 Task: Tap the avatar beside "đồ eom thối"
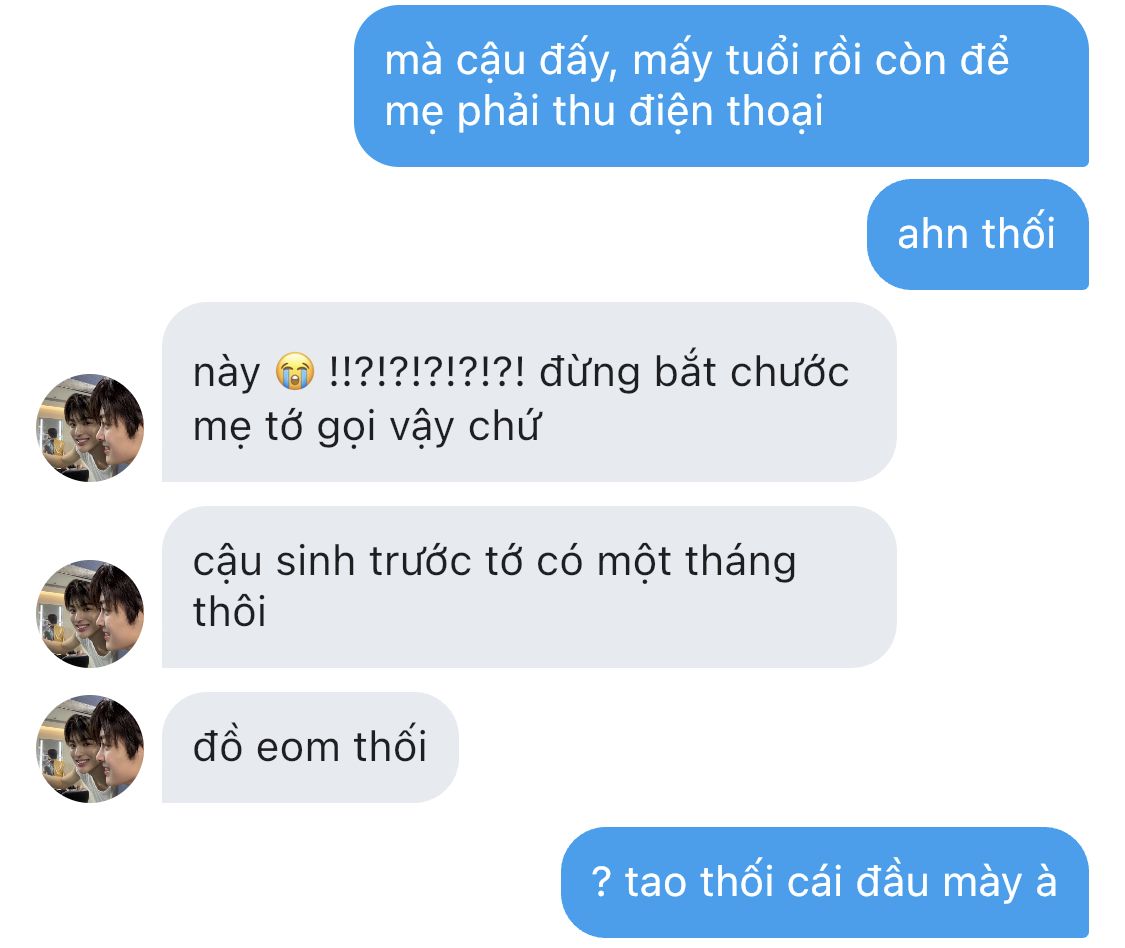coord(90,748)
